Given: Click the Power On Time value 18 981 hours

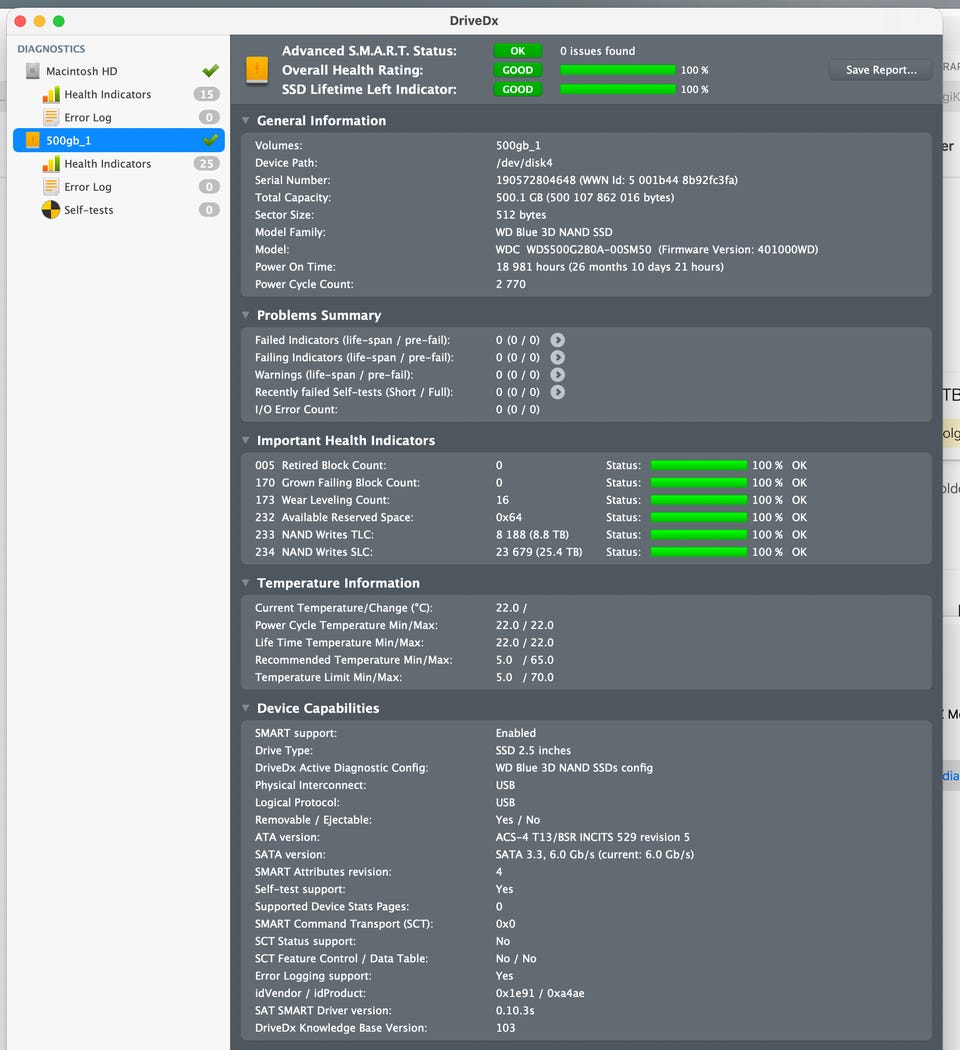Looking at the screenshot, I should [x=530, y=267].
